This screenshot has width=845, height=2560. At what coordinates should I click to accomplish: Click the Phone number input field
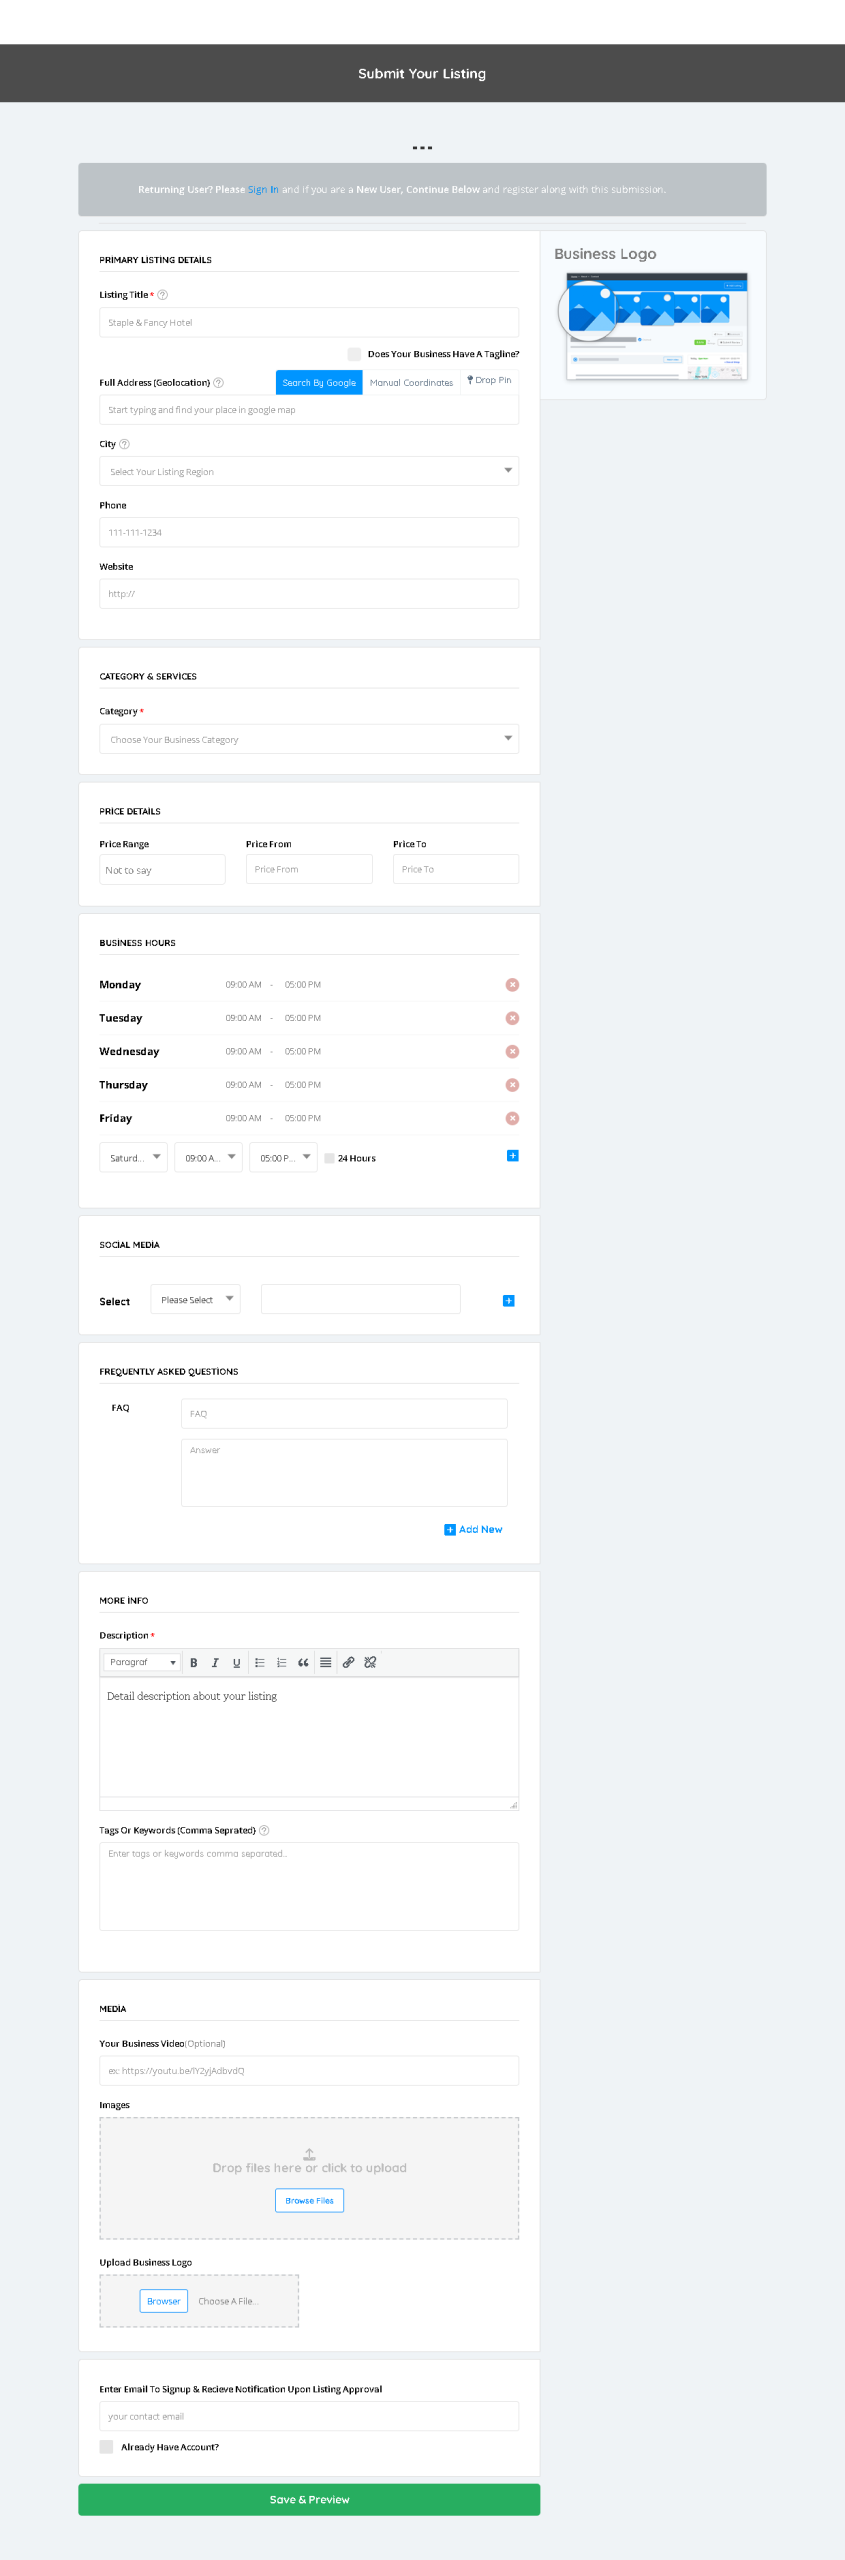pos(308,533)
